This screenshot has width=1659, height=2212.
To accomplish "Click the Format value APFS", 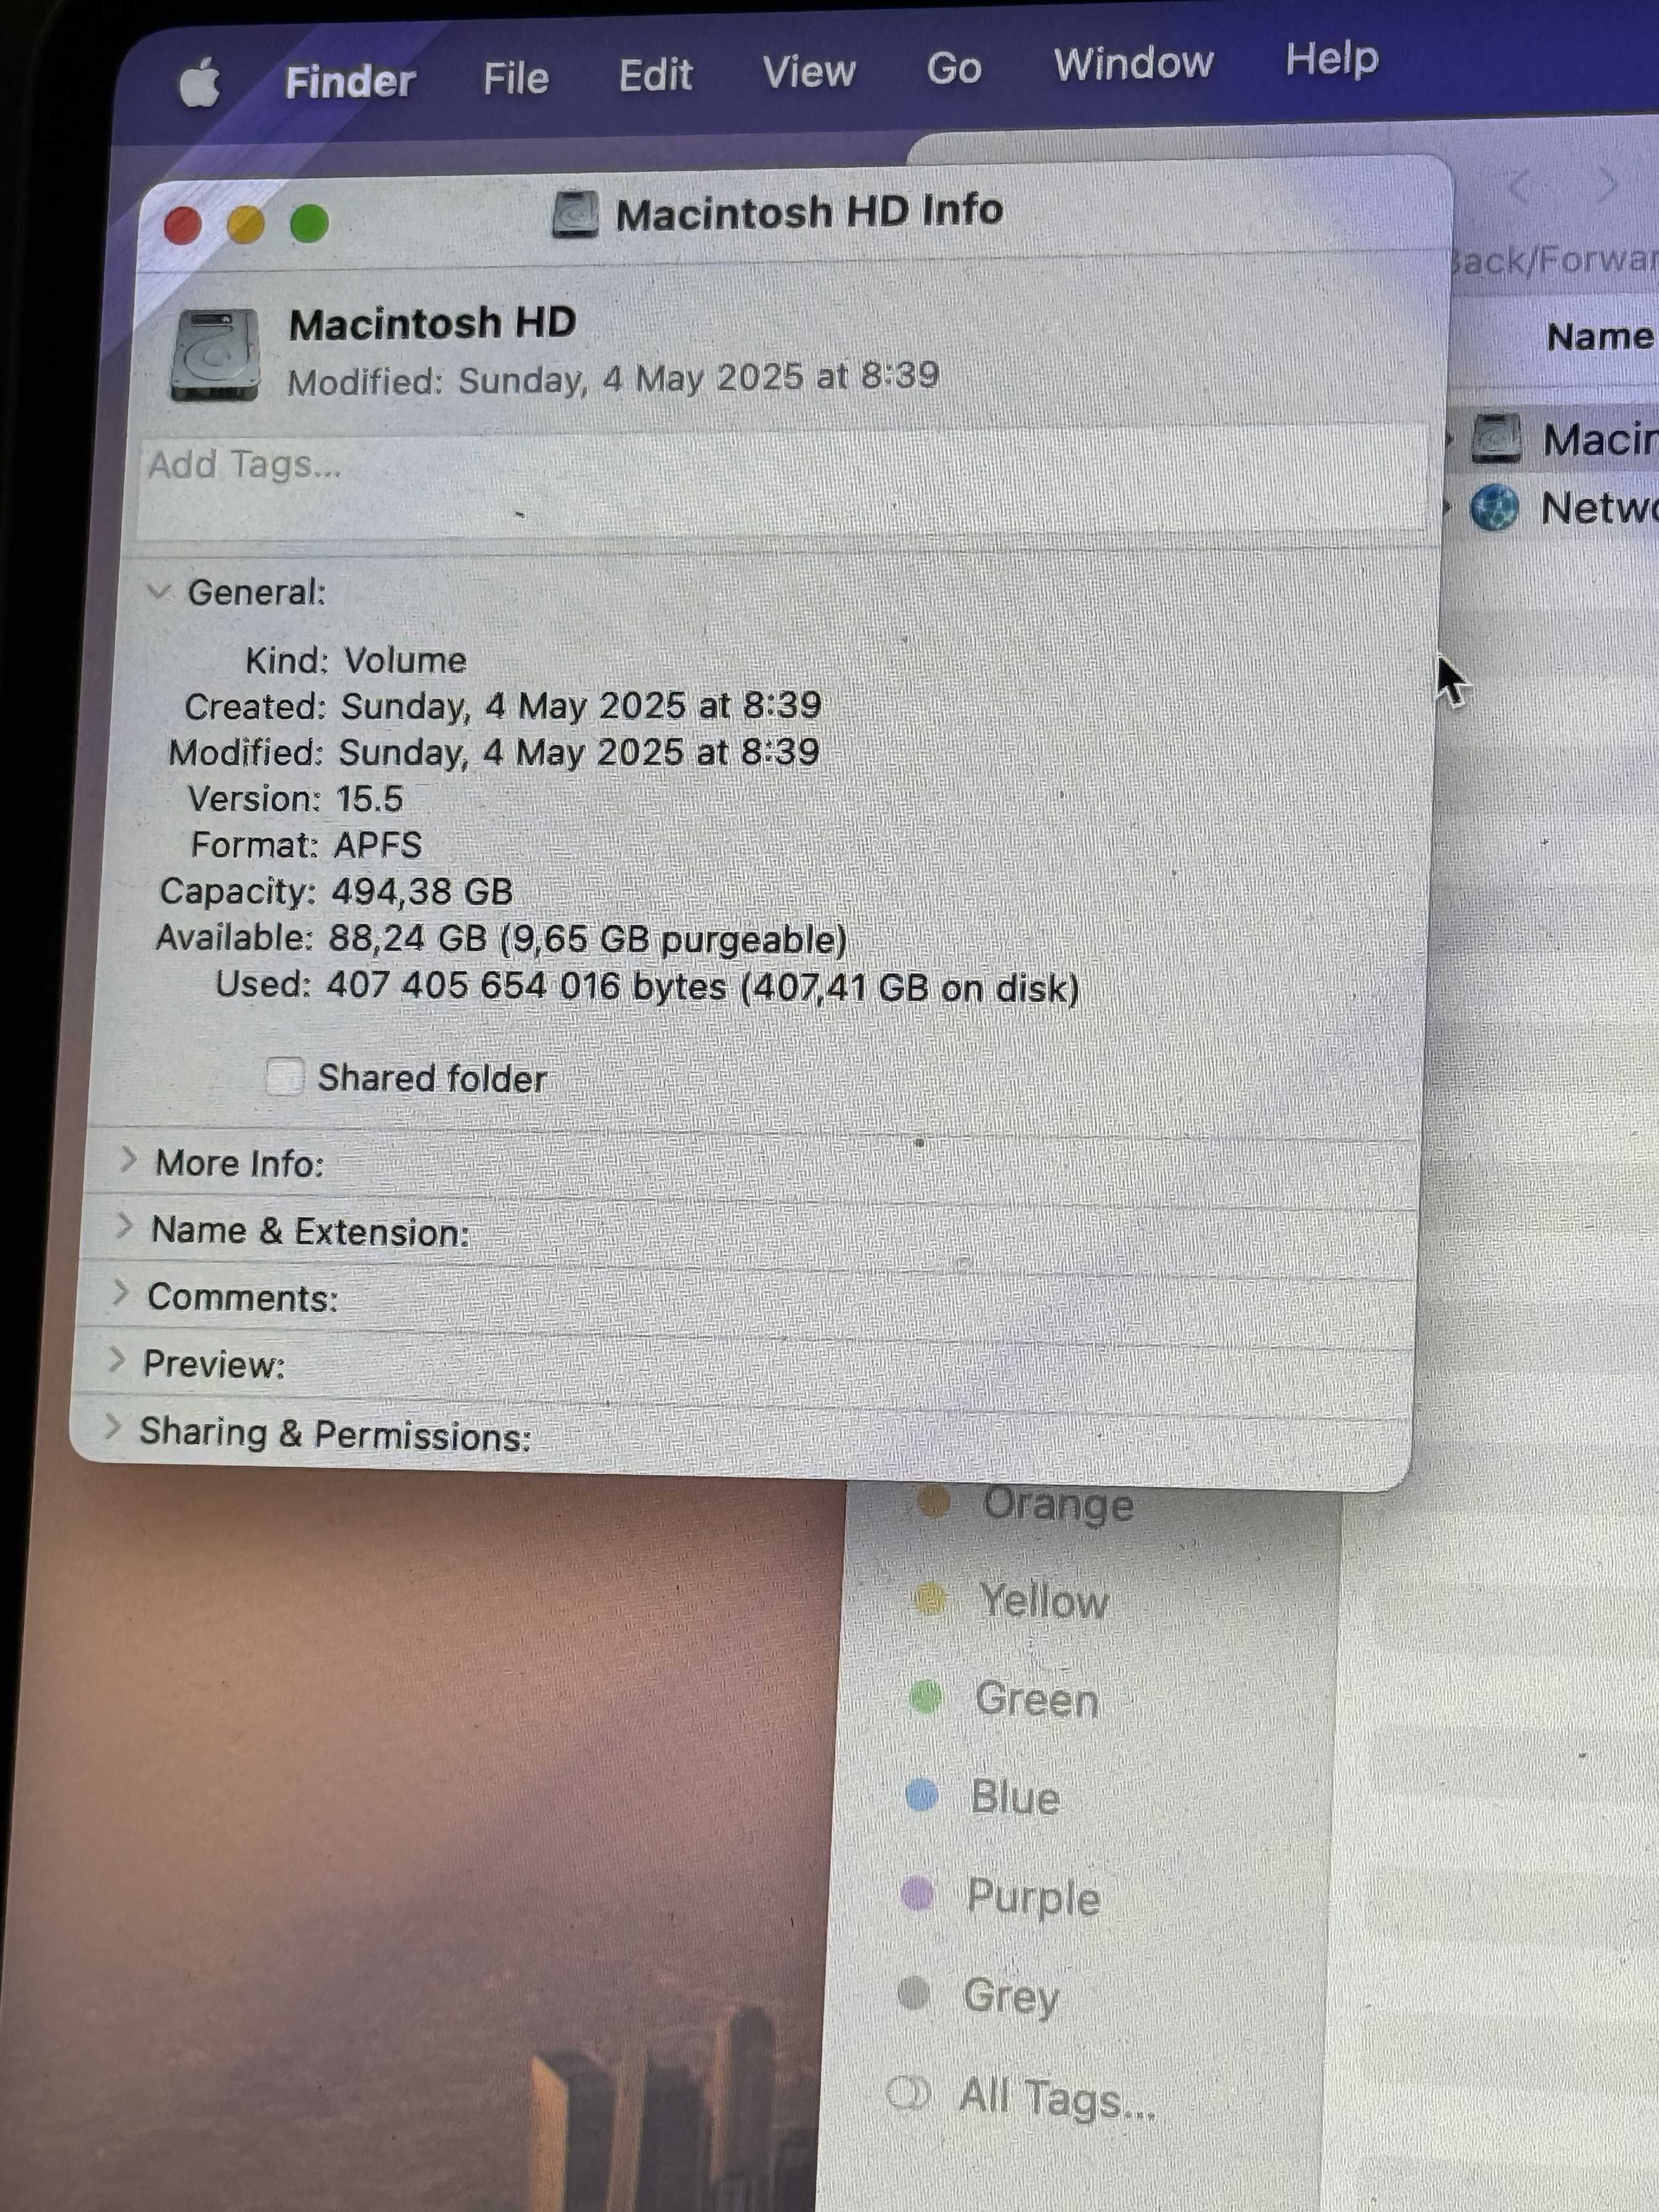I will click(377, 845).
